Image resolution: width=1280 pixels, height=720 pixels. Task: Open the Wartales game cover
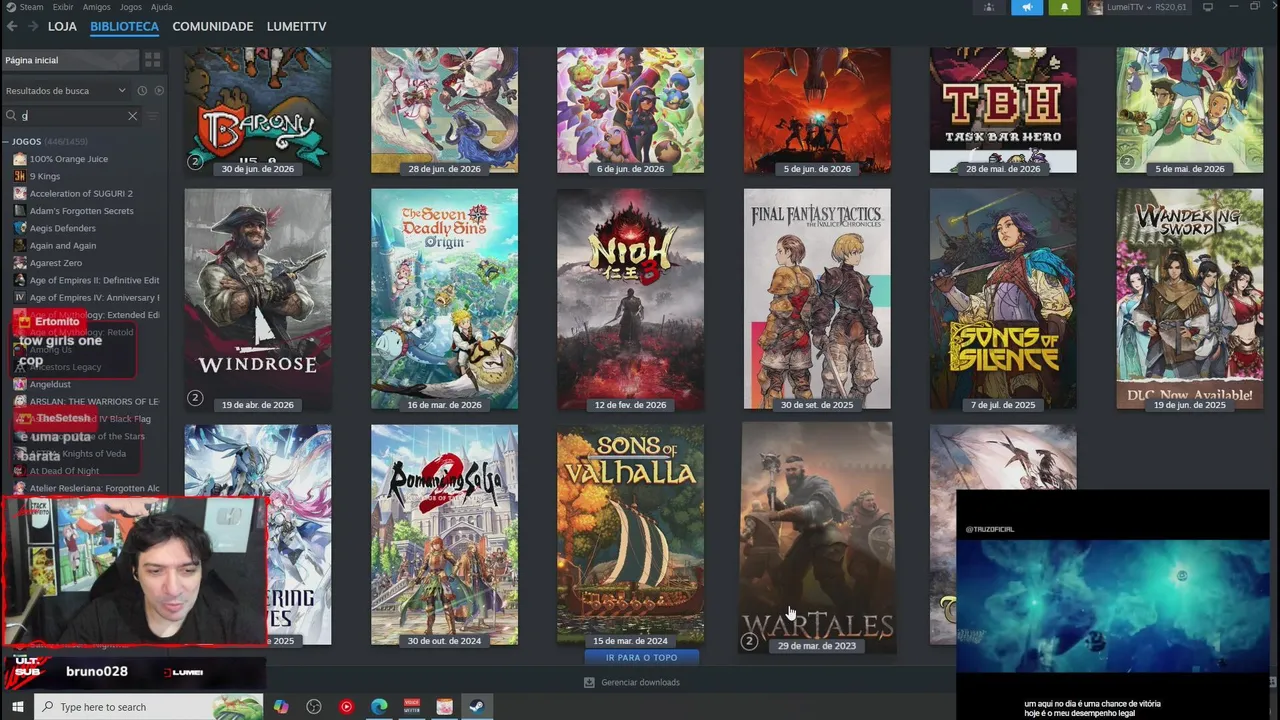click(817, 537)
